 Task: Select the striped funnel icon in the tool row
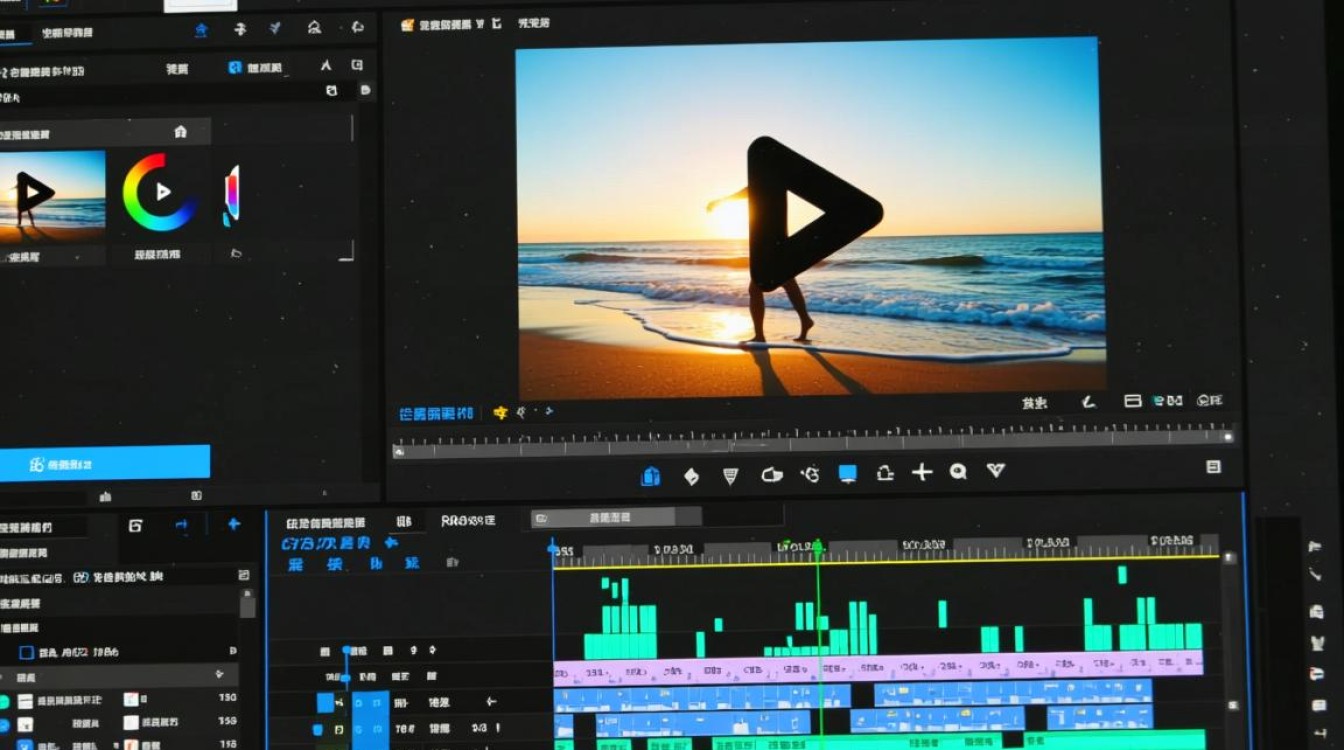click(x=730, y=476)
